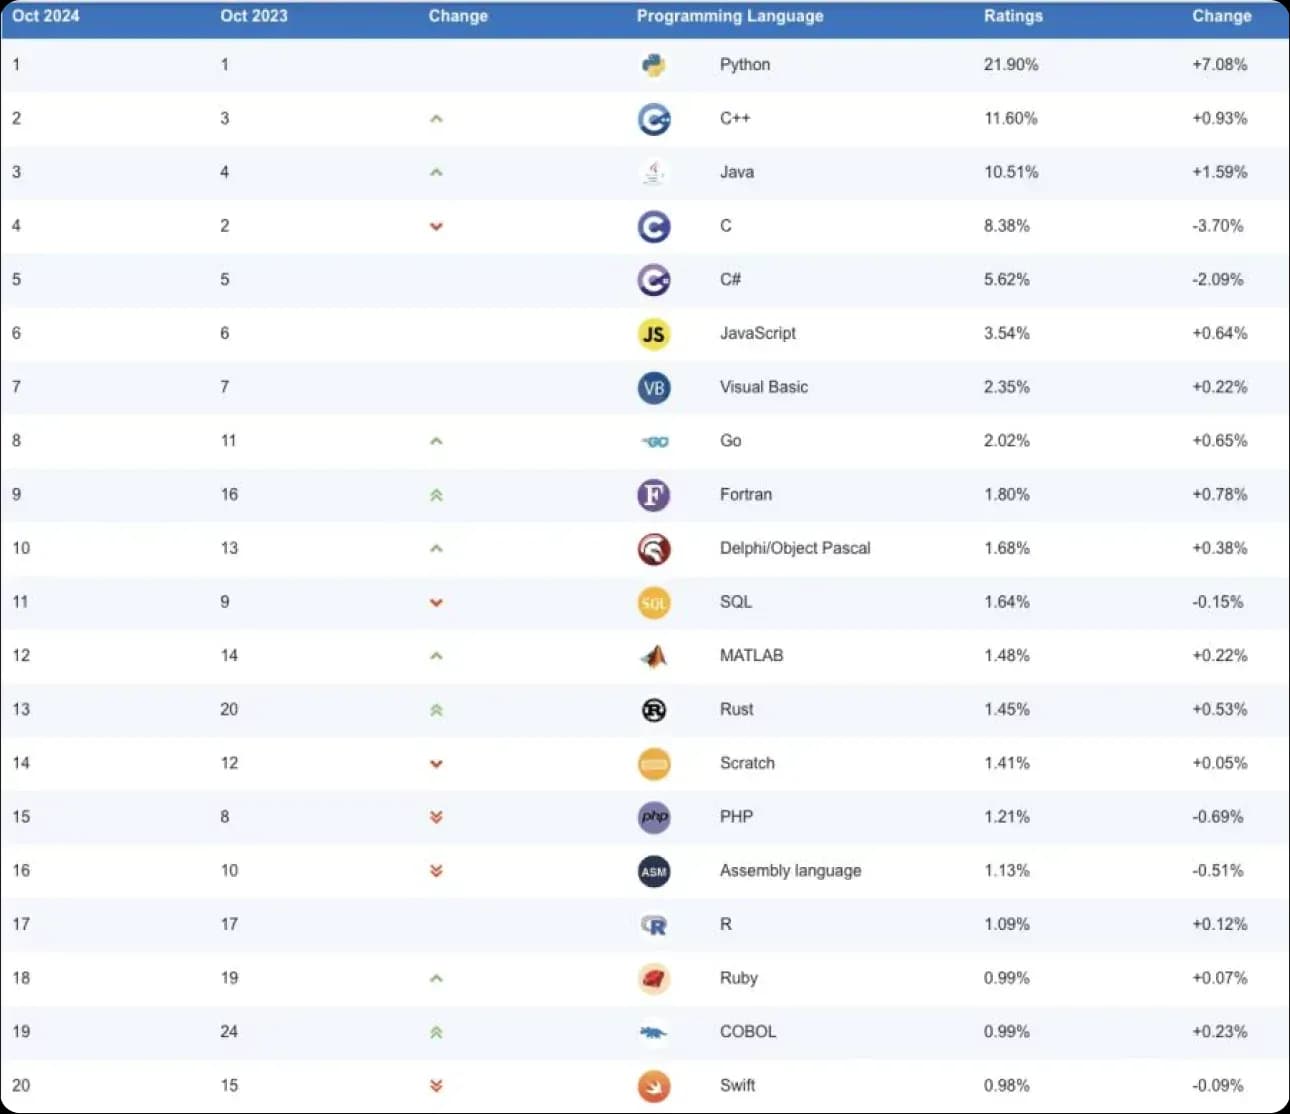
Task: Click the orange Swift bird icon
Action: (x=654, y=1086)
